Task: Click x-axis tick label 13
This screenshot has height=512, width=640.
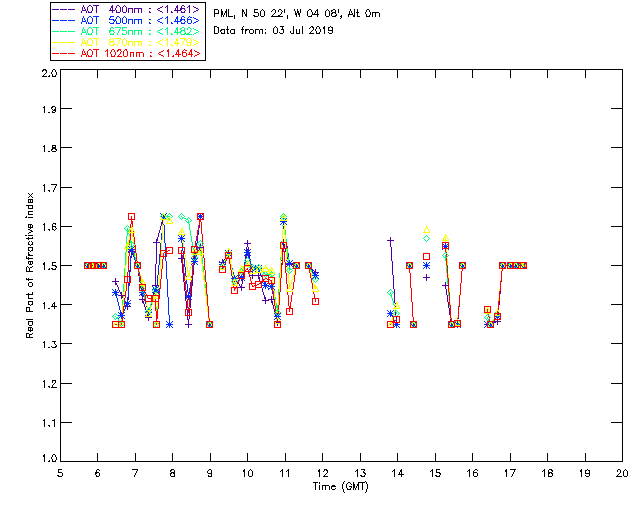Action: tap(360, 473)
